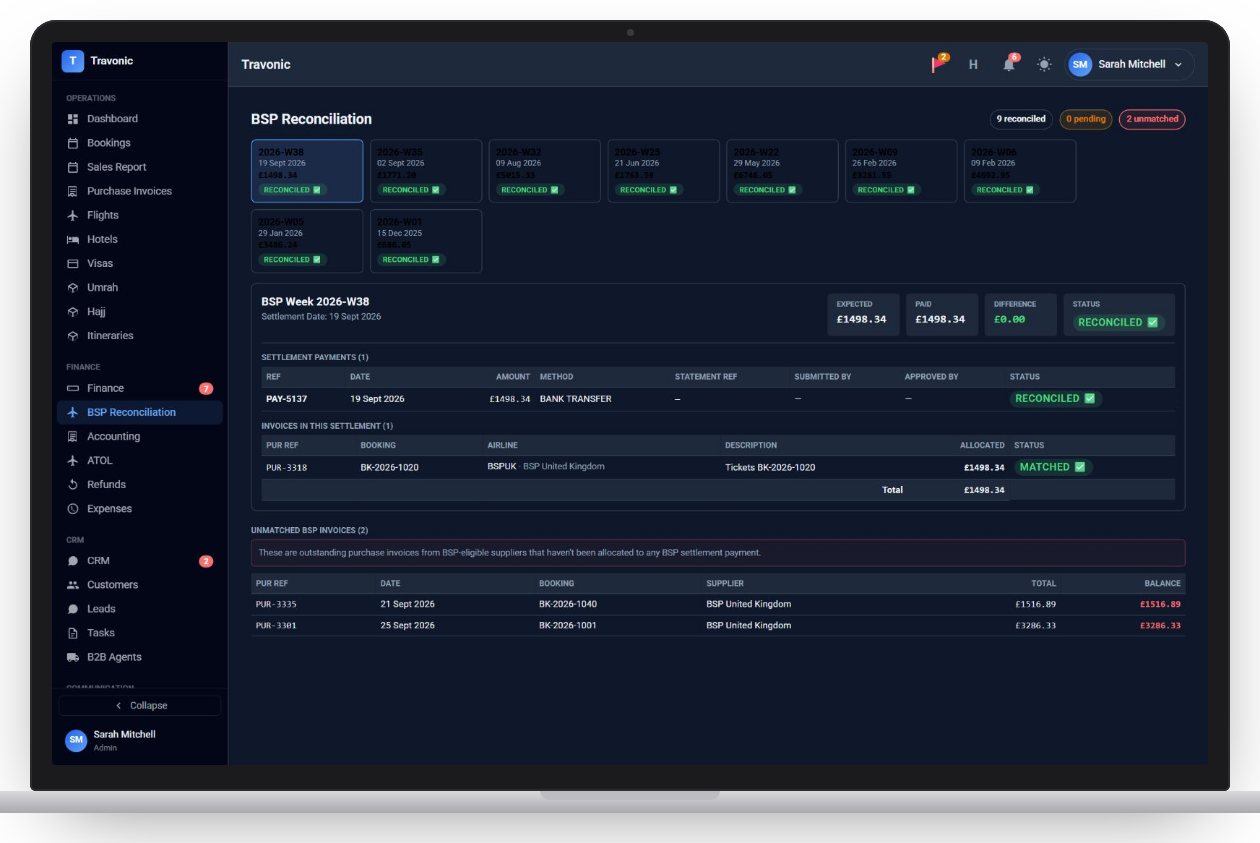Open the notifications bell
The image size is (1260, 843).
pyautogui.click(x=1009, y=64)
